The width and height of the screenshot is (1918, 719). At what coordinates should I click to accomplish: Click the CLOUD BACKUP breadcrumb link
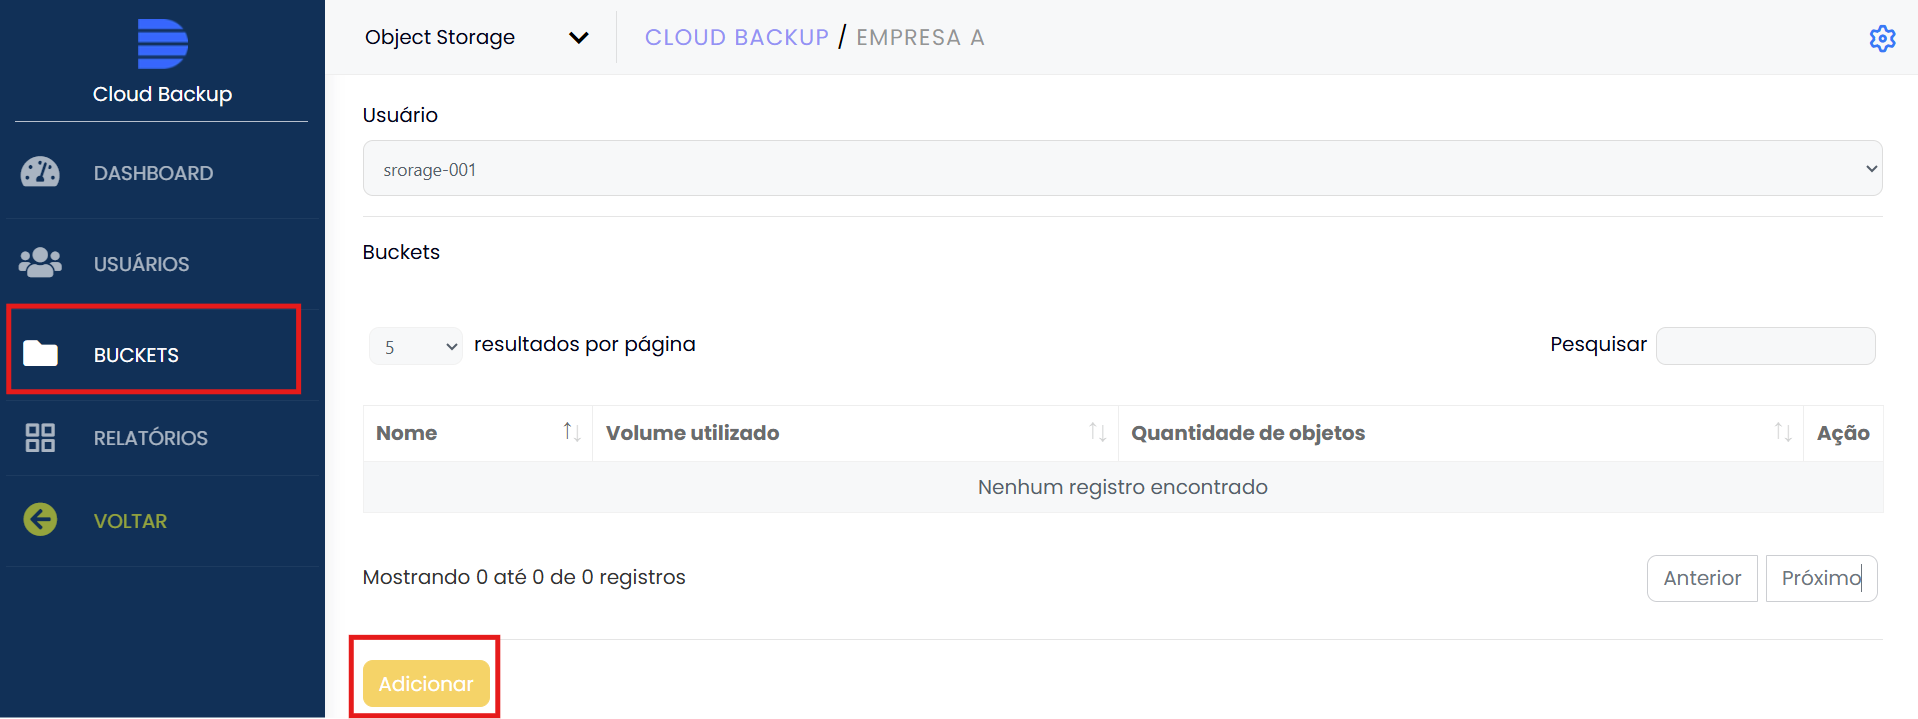[x=737, y=37]
